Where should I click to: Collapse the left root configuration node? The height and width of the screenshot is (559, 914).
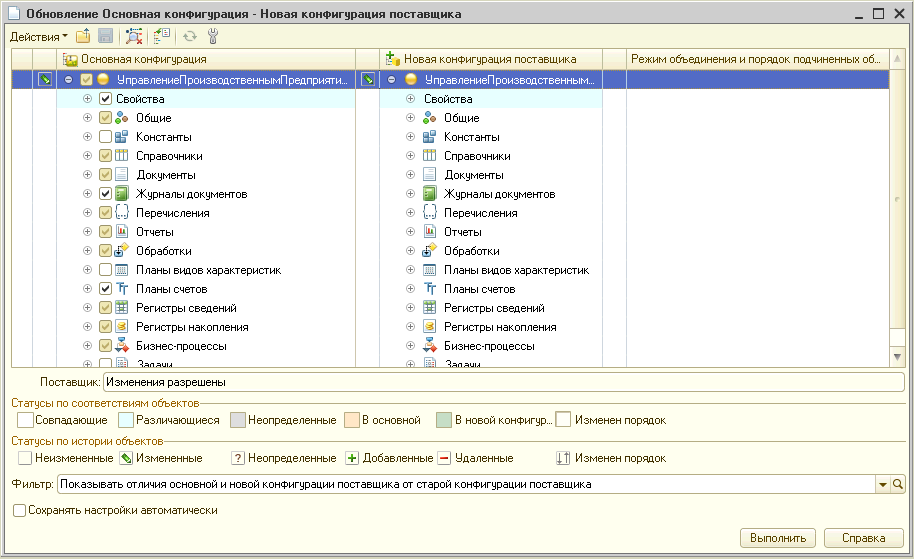(x=68, y=79)
